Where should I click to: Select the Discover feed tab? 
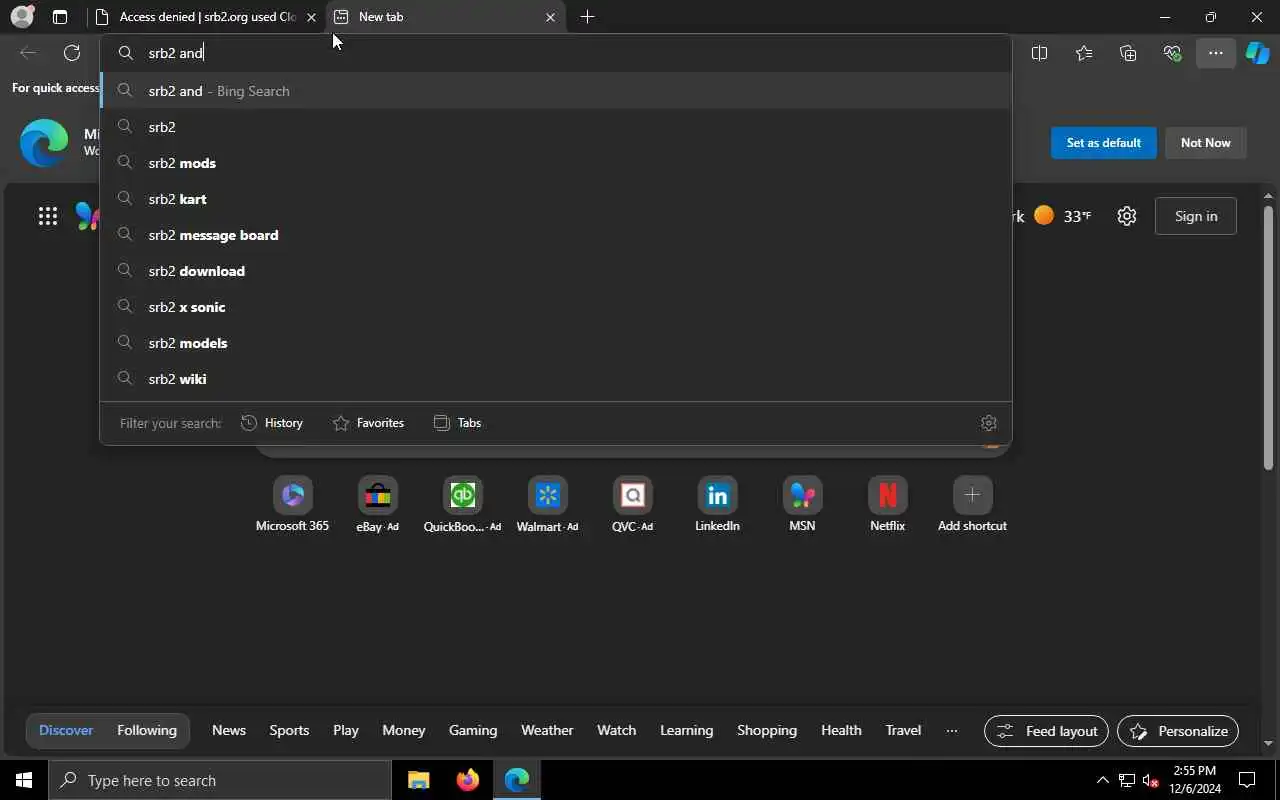pos(66,731)
